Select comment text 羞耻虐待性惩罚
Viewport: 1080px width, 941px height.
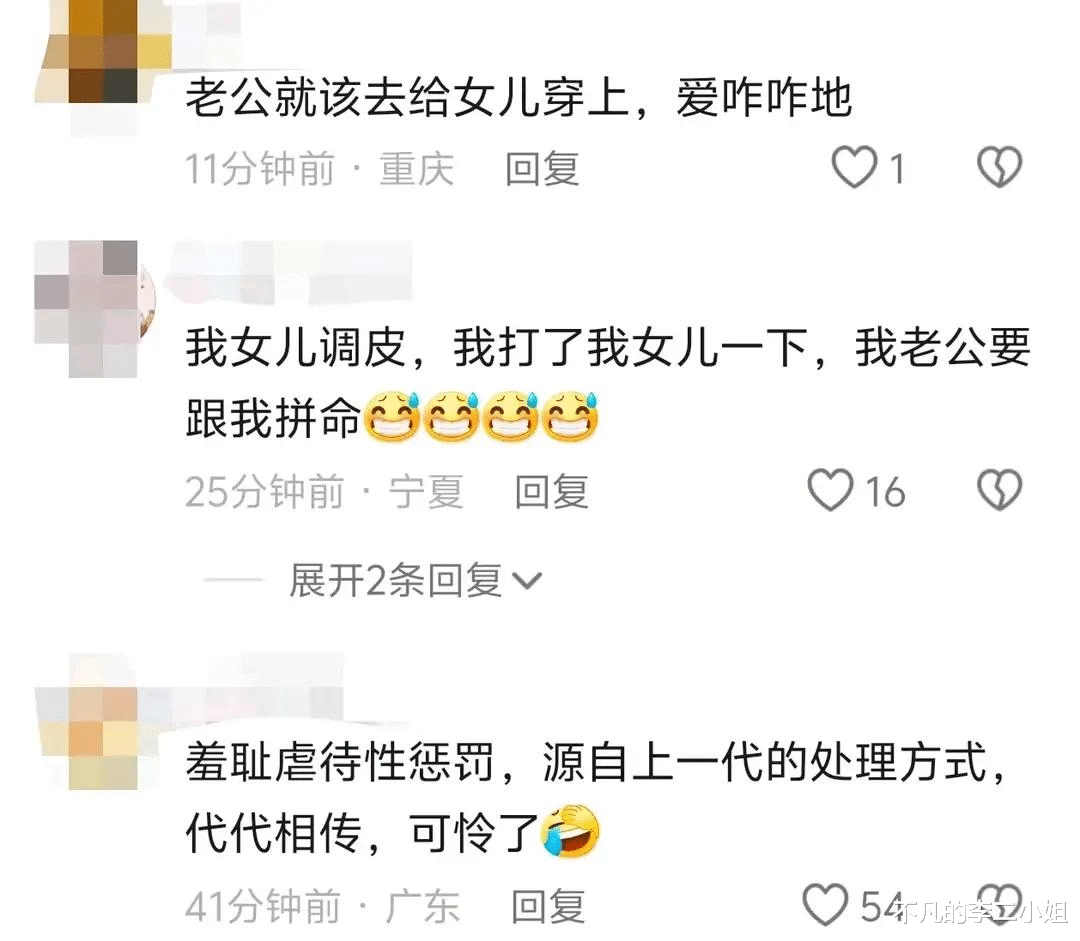tap(340, 763)
